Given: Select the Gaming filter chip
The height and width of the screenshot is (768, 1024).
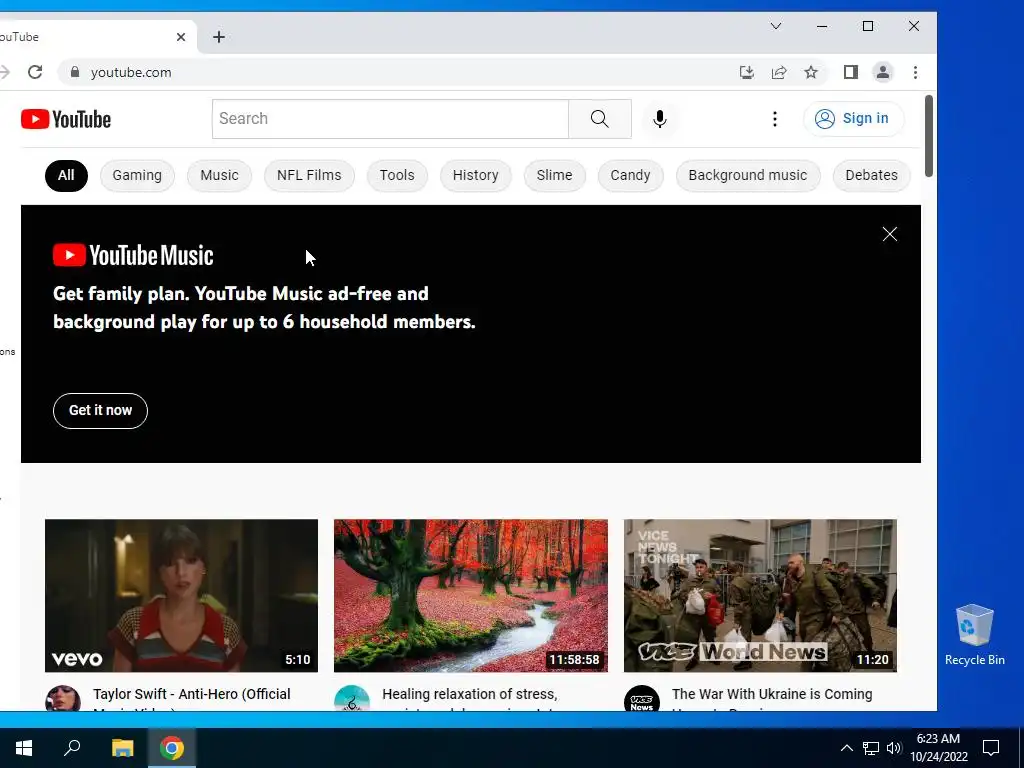Looking at the screenshot, I should click(x=137, y=176).
